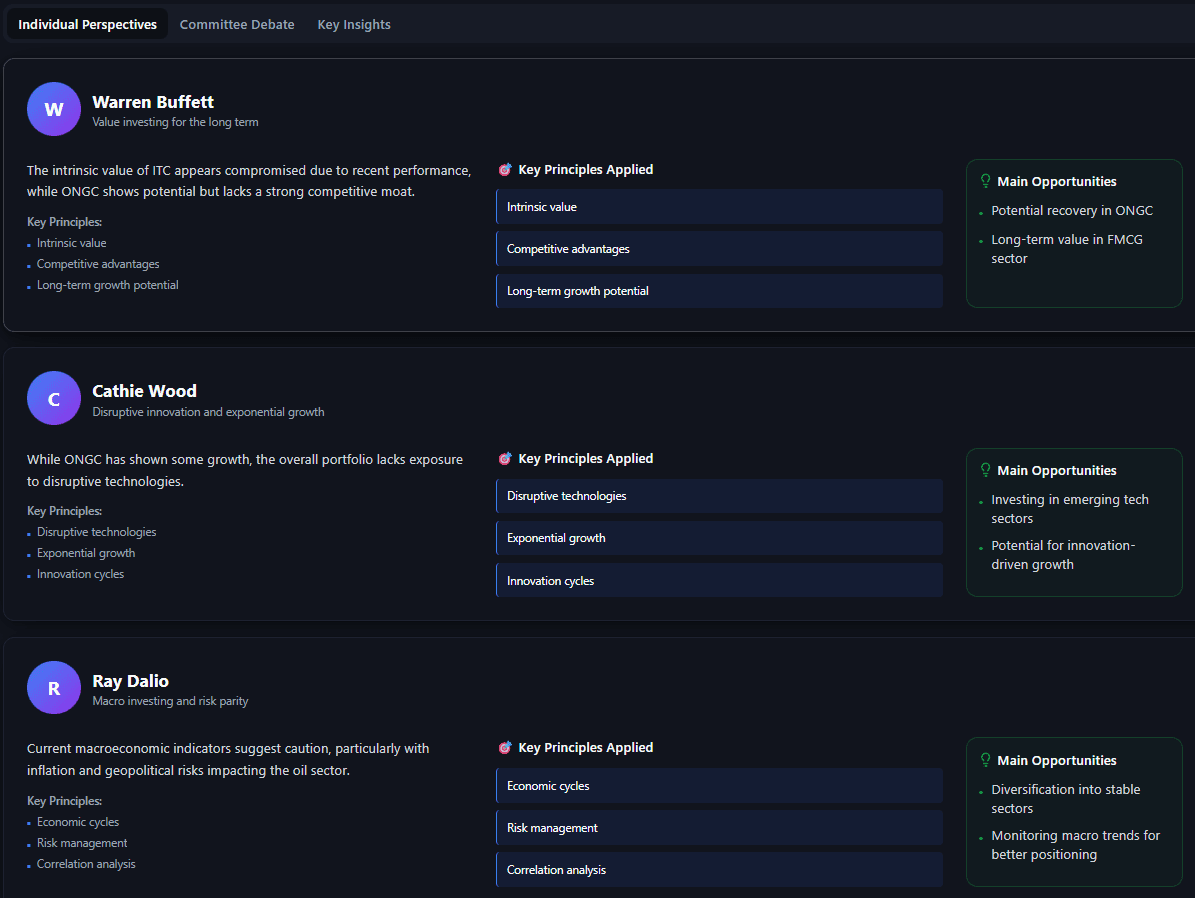Screen dimensions: 1195x898
Task: Click Ray Dalio's avatar icon
Action: (53, 687)
